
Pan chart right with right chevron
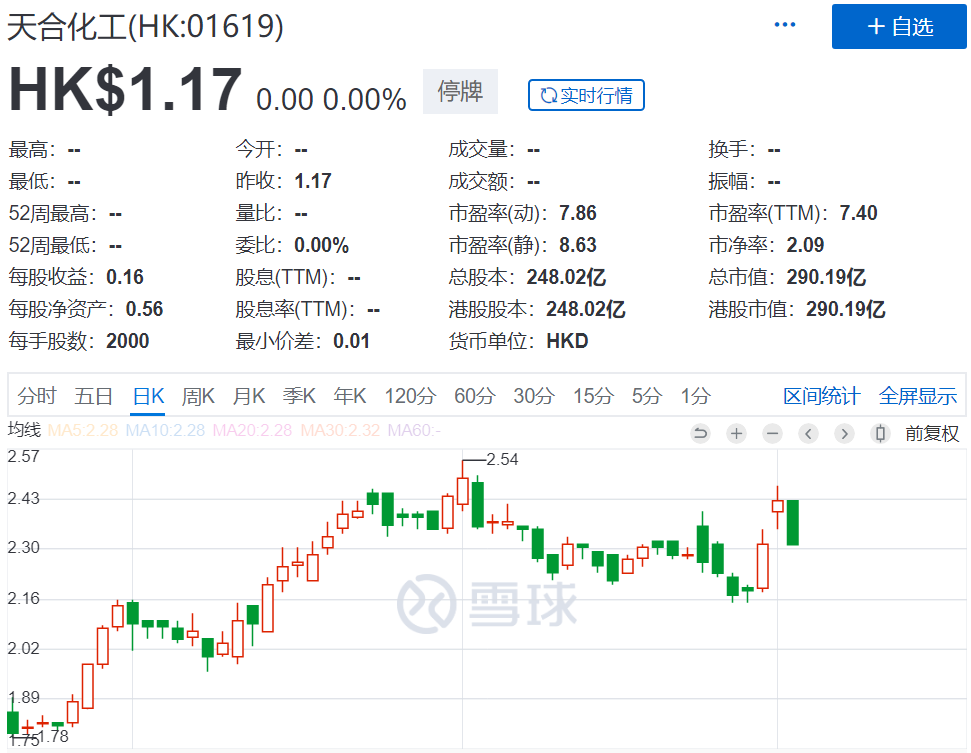coord(844,433)
